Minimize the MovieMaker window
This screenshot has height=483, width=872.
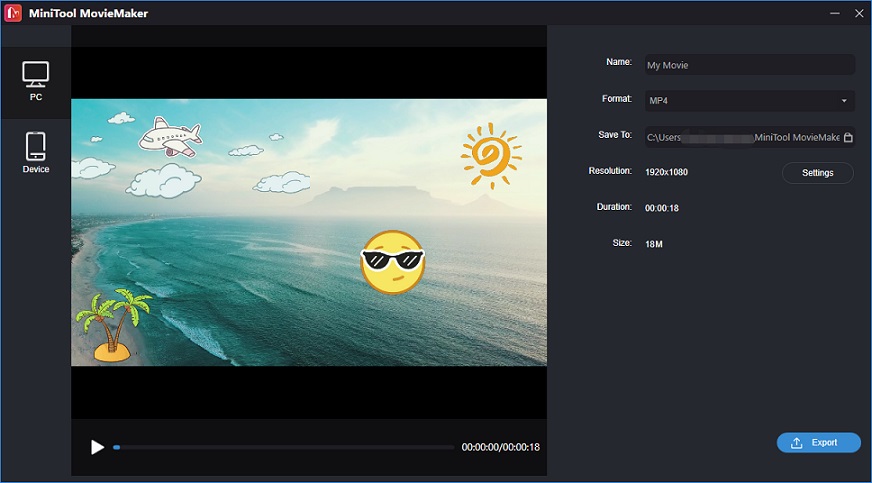(x=835, y=13)
